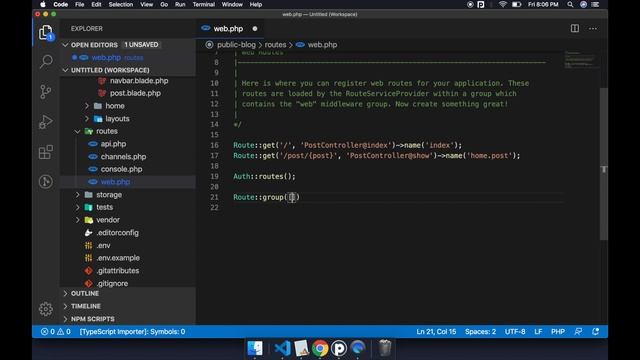Open api.php in the routes folder

click(x=113, y=144)
